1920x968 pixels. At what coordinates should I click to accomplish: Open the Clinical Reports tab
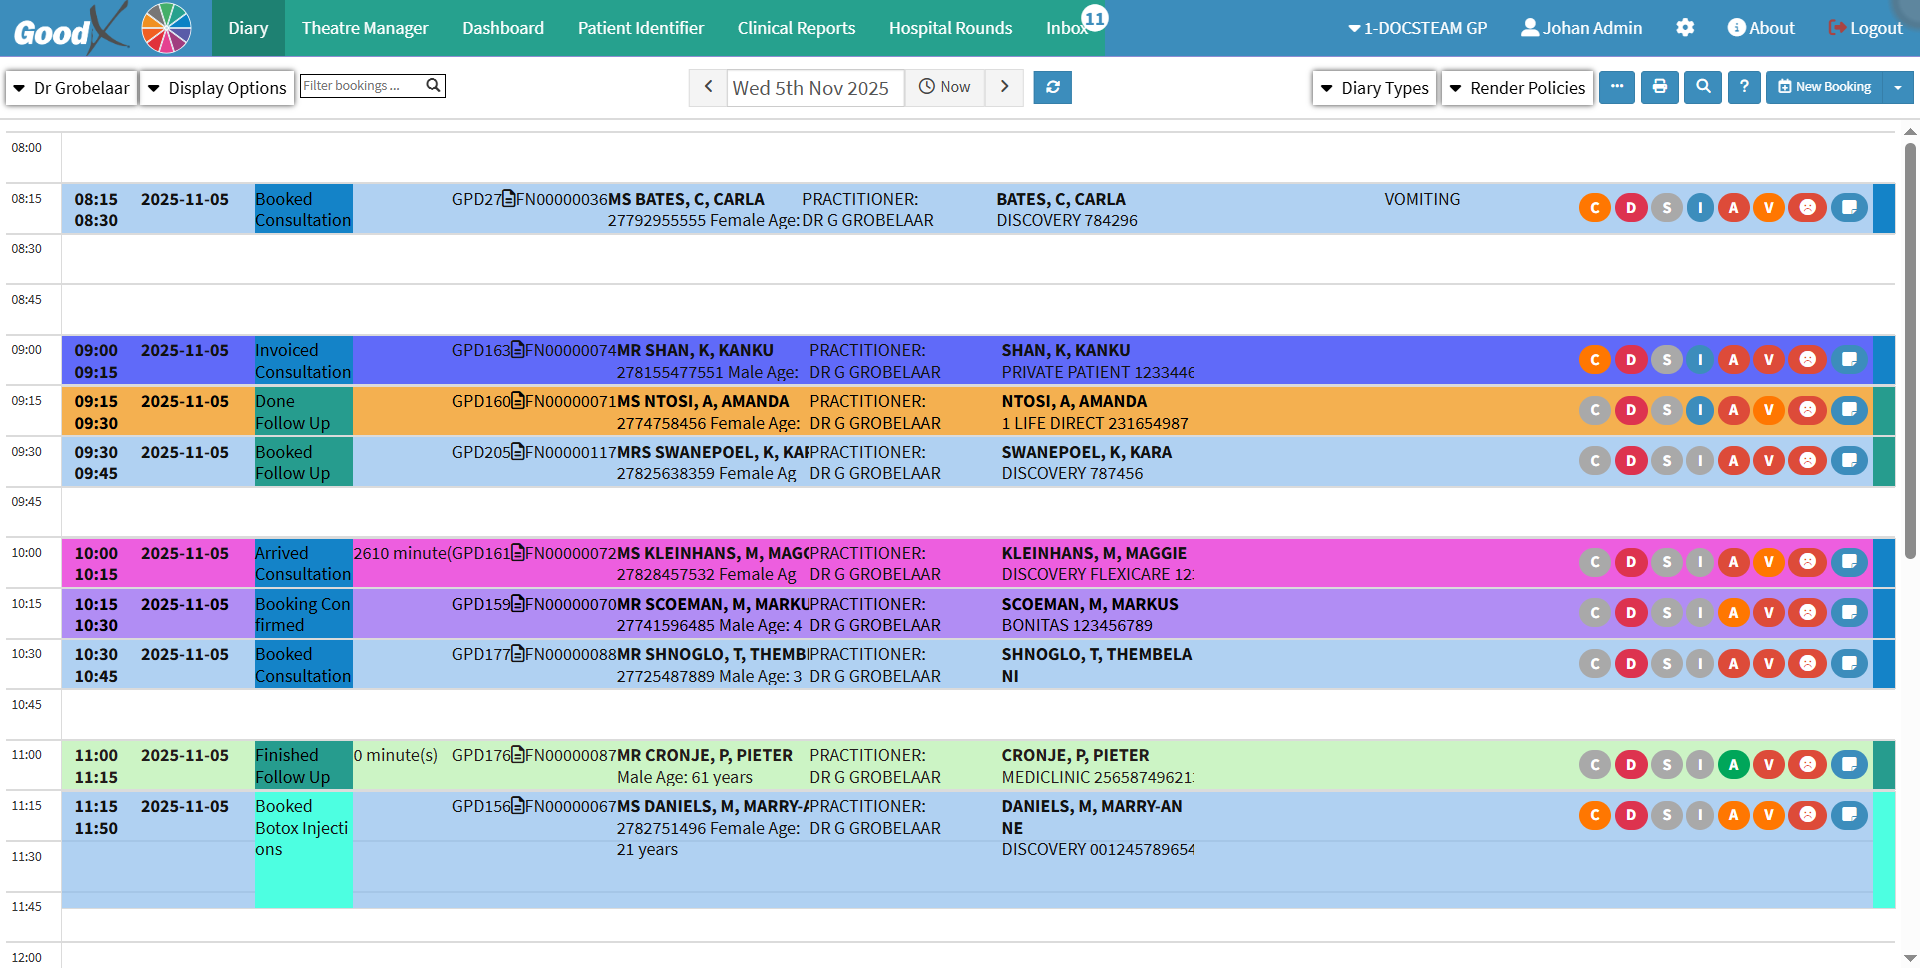(x=796, y=28)
